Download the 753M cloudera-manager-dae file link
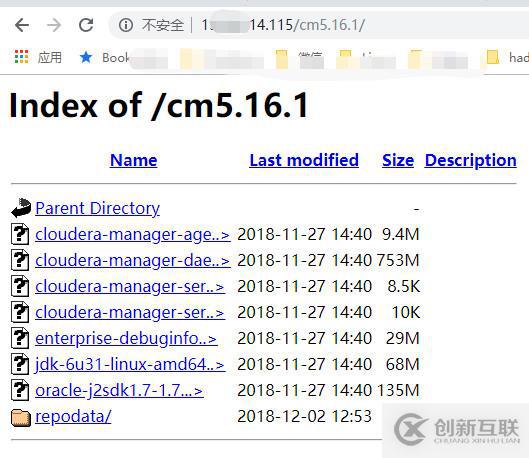 tap(133, 260)
